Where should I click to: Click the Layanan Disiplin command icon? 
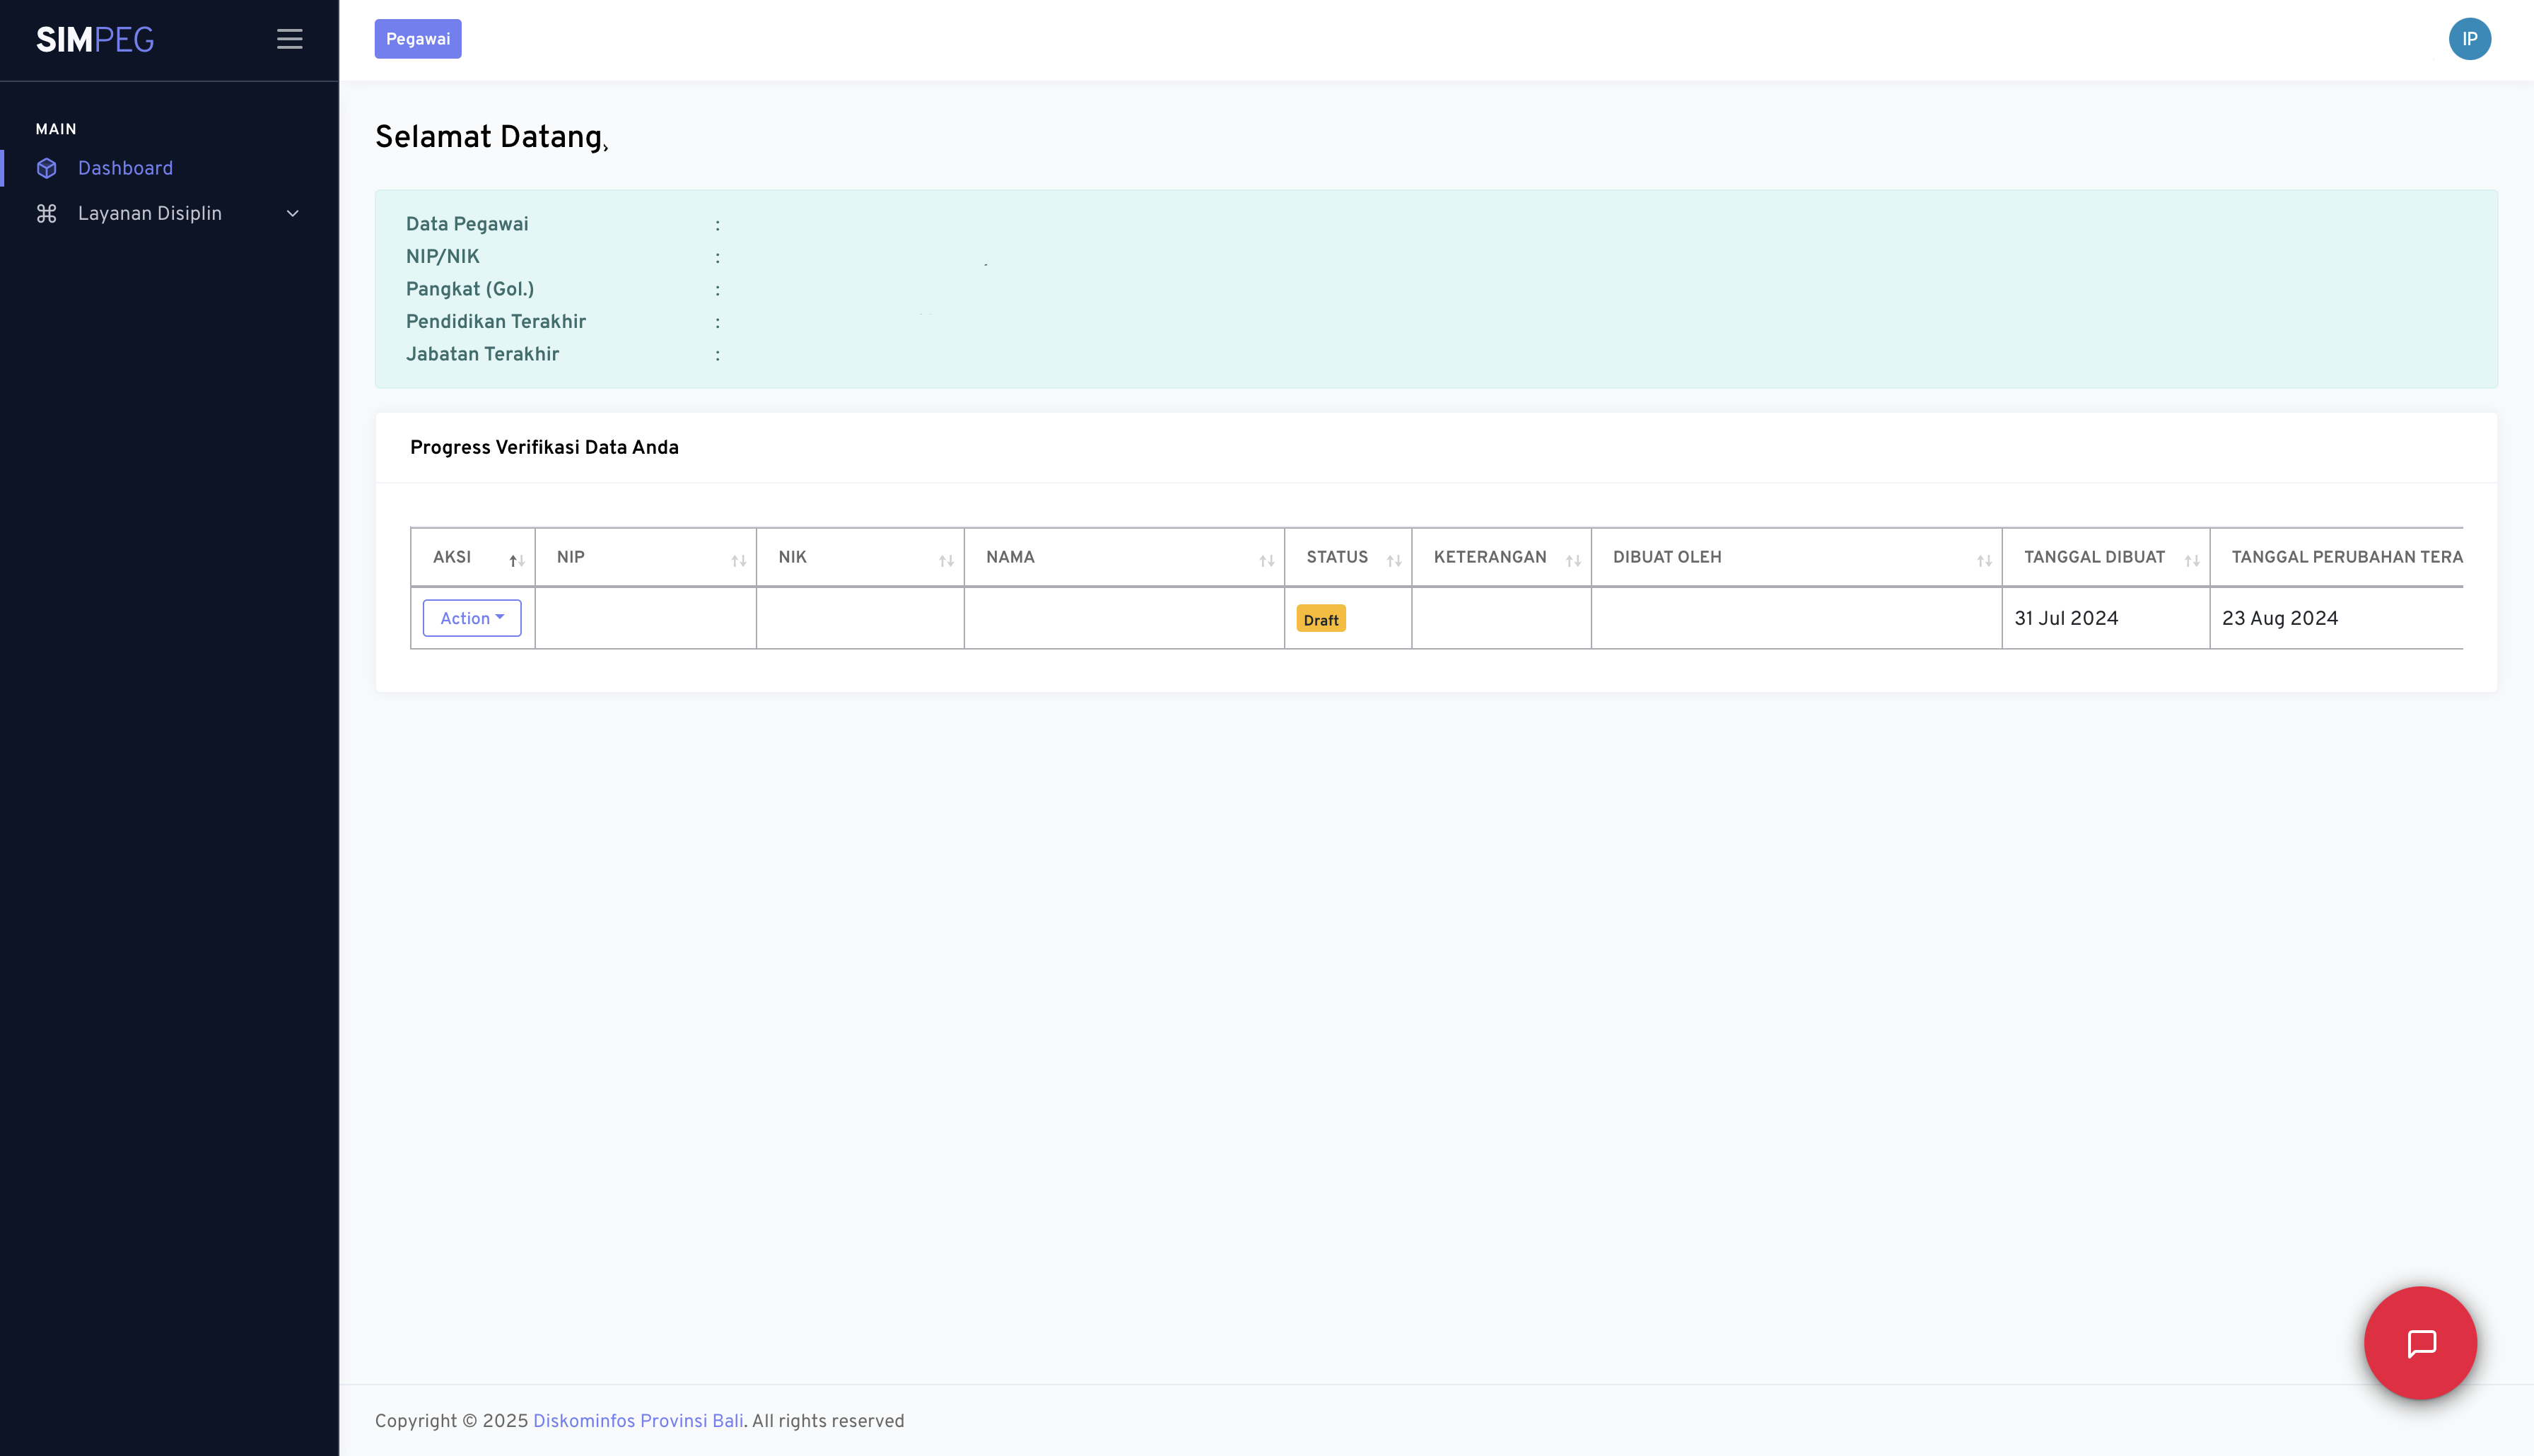pyautogui.click(x=47, y=213)
